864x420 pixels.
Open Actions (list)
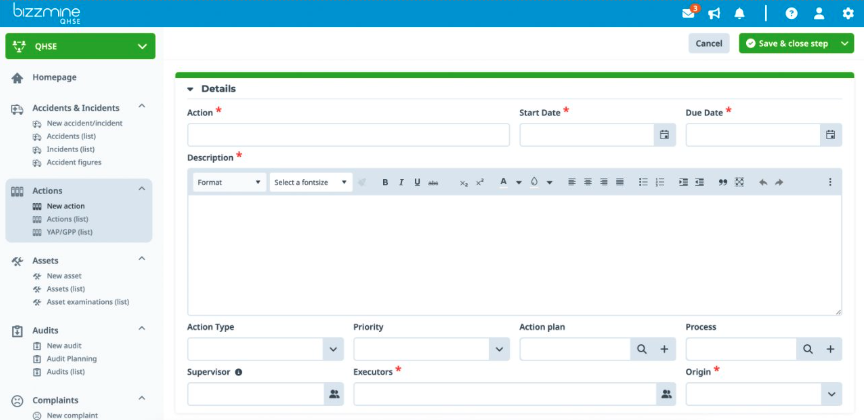pos(67,219)
